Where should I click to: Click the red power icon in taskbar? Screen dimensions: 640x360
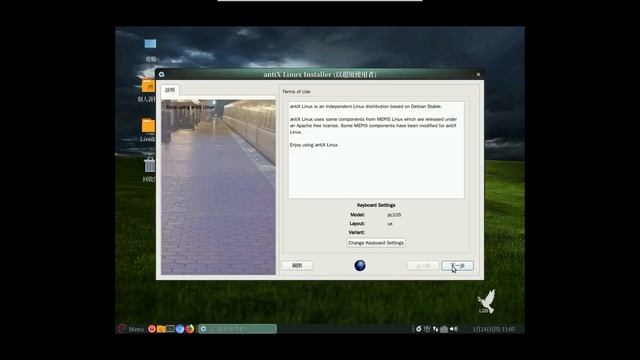click(152, 329)
